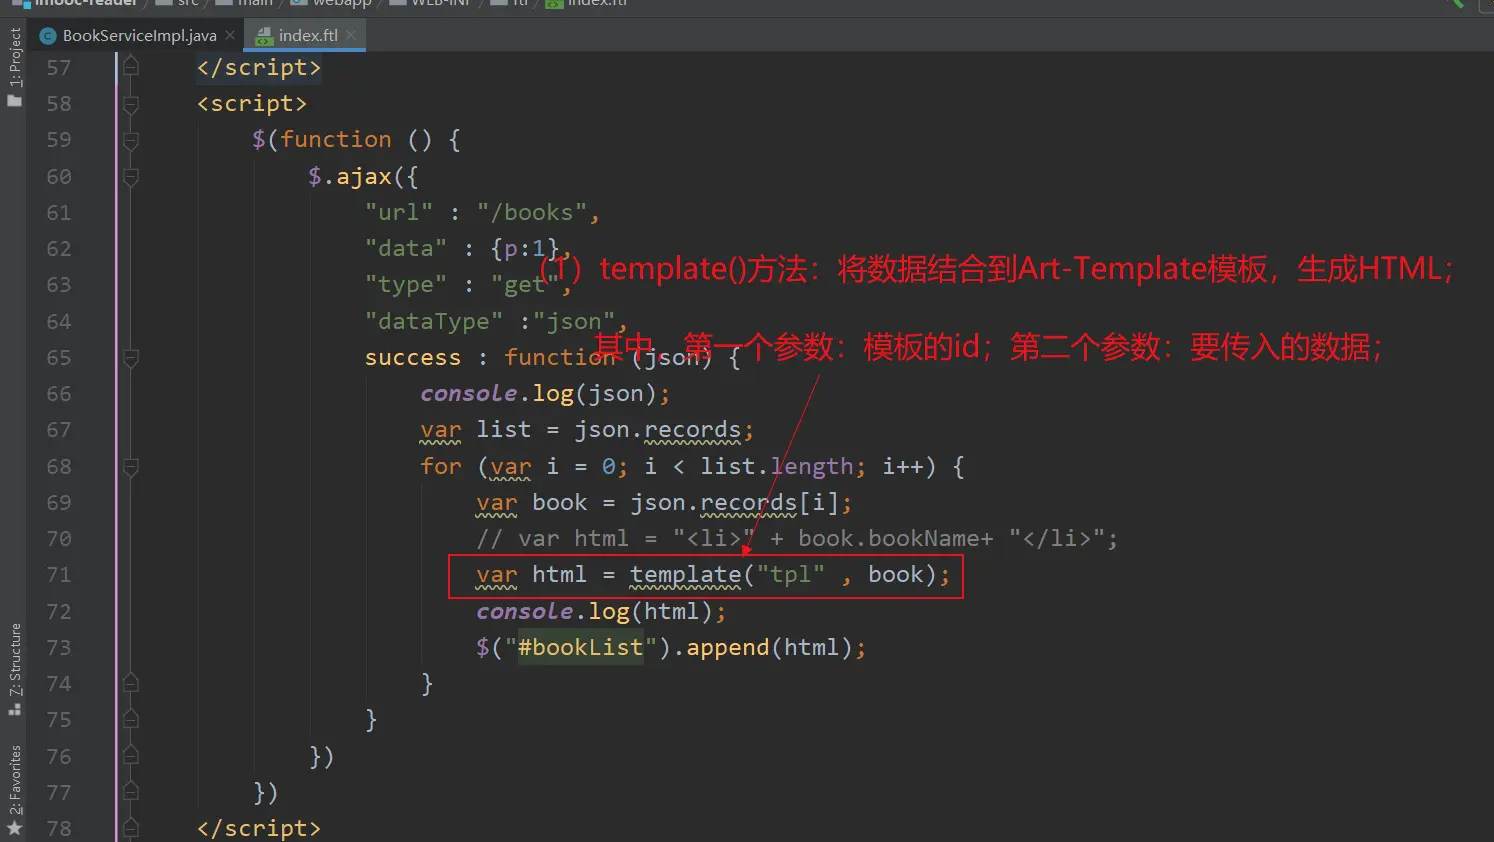Click line number 70 in the gutter
Viewport: 1494px width, 842px height.
(x=59, y=538)
